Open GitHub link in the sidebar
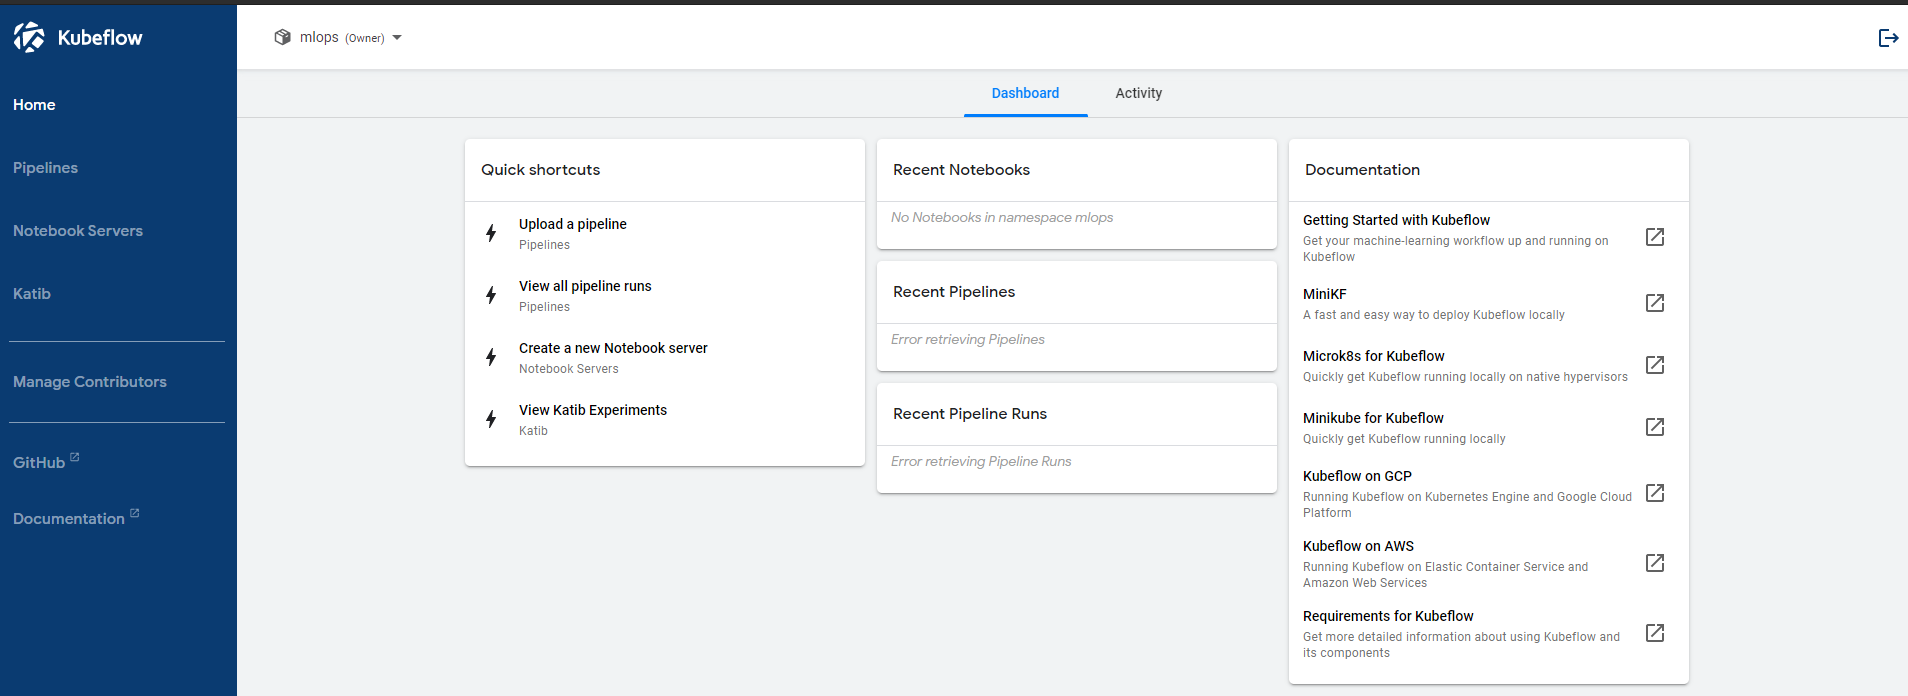The width and height of the screenshot is (1908, 696). (39, 463)
